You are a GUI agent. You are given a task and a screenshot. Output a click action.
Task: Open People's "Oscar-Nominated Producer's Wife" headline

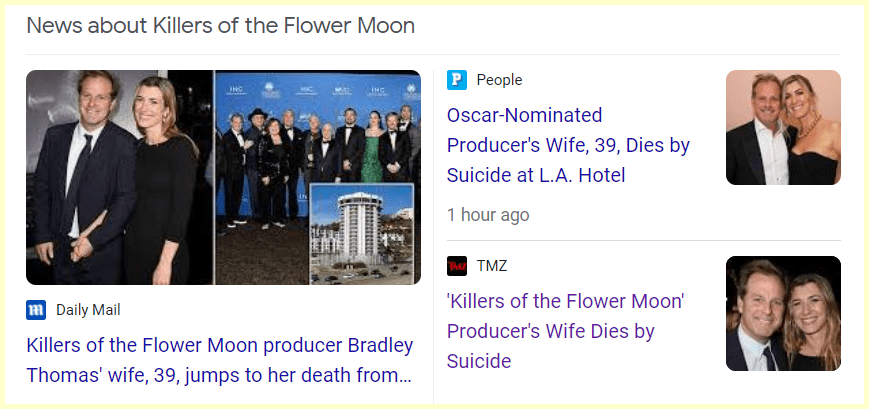click(568, 145)
